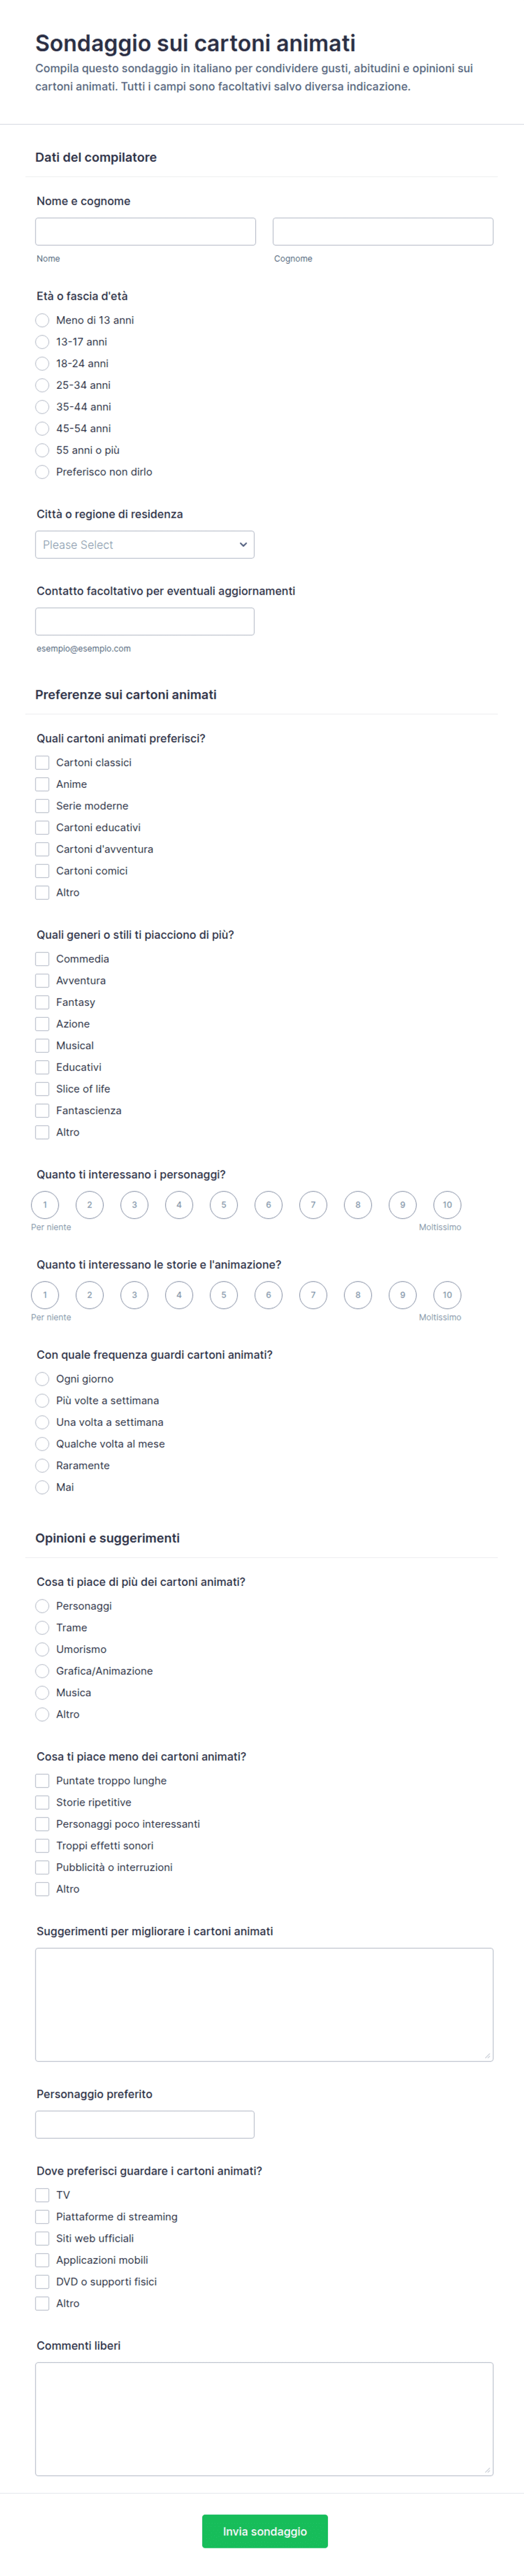Select Più volte a settimana frequency
Screen dimensions: 524x2576
point(42,1401)
